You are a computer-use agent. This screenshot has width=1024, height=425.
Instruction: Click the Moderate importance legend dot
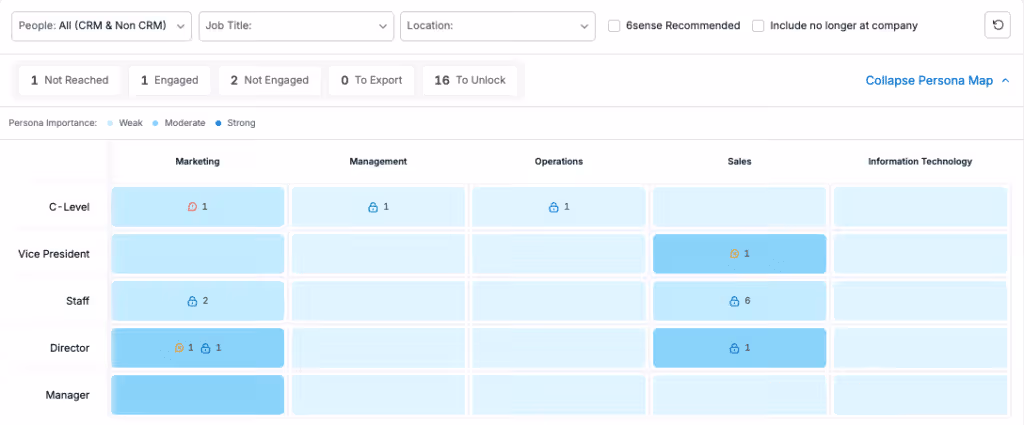(x=155, y=123)
